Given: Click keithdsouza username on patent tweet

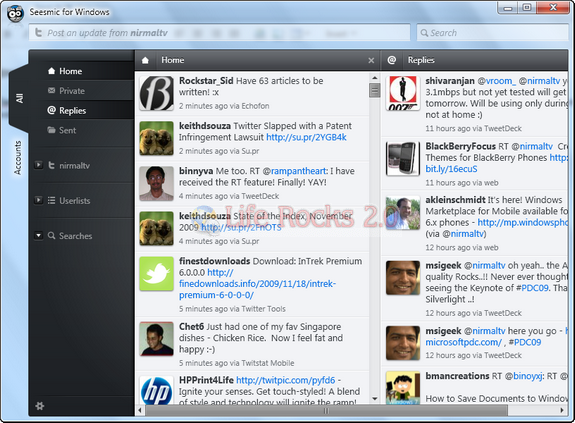Looking at the screenshot, I should 205,126.
